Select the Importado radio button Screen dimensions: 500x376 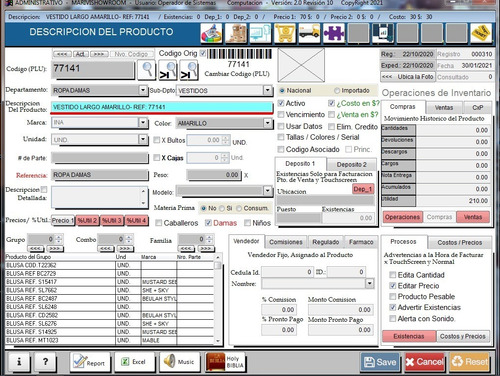[337, 90]
